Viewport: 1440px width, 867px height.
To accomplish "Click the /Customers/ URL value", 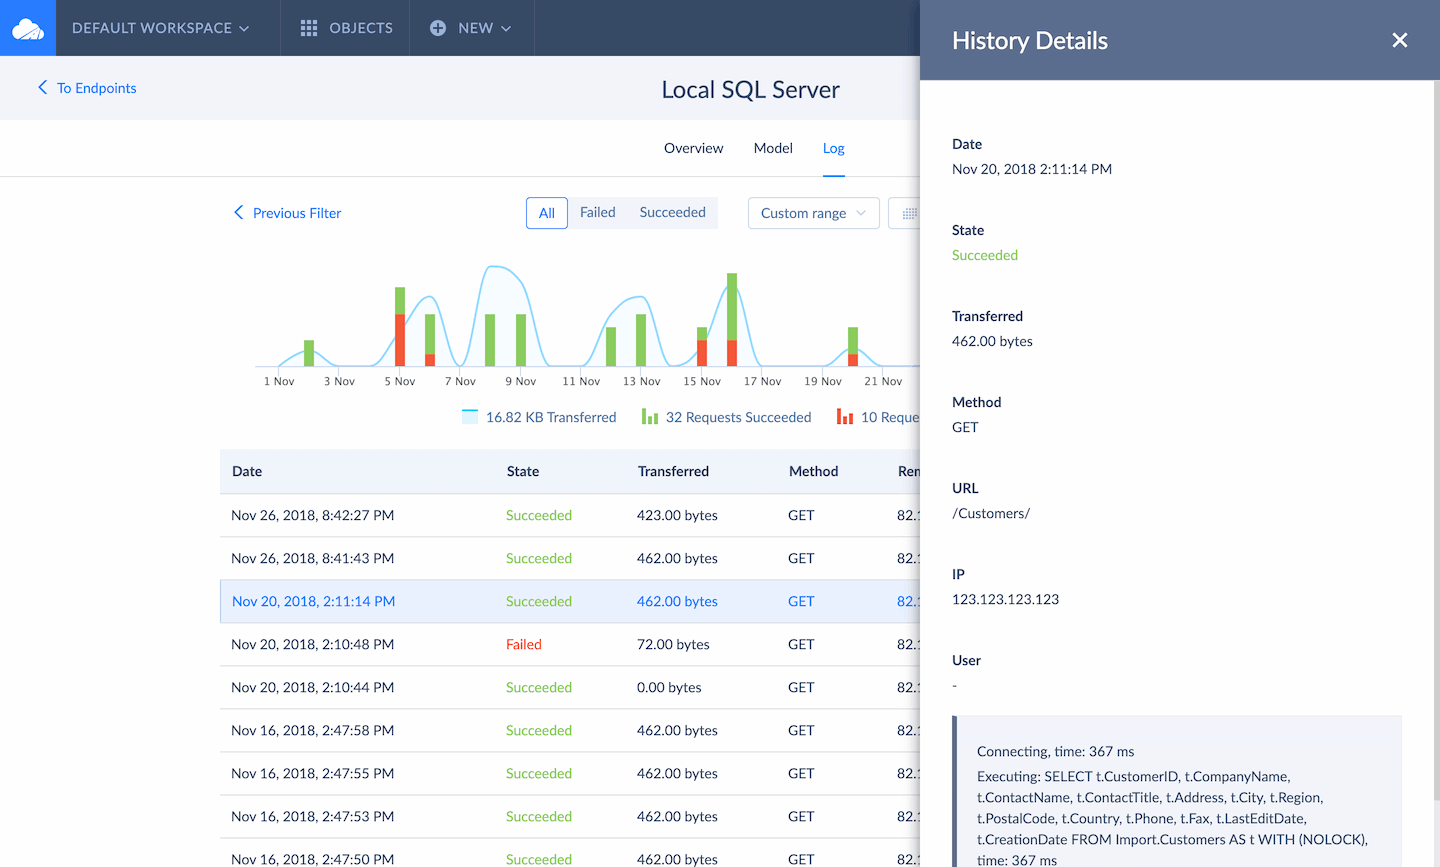I will (991, 513).
